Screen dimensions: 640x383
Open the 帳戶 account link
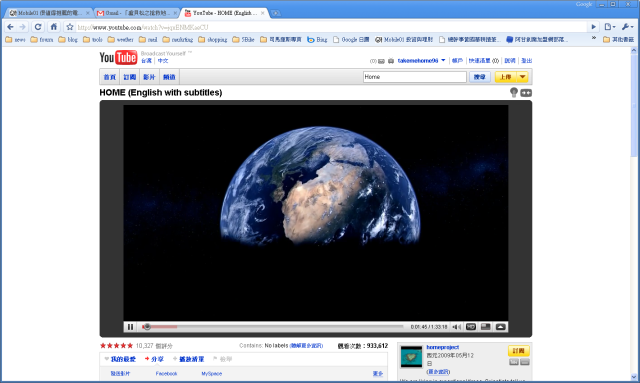pos(457,61)
